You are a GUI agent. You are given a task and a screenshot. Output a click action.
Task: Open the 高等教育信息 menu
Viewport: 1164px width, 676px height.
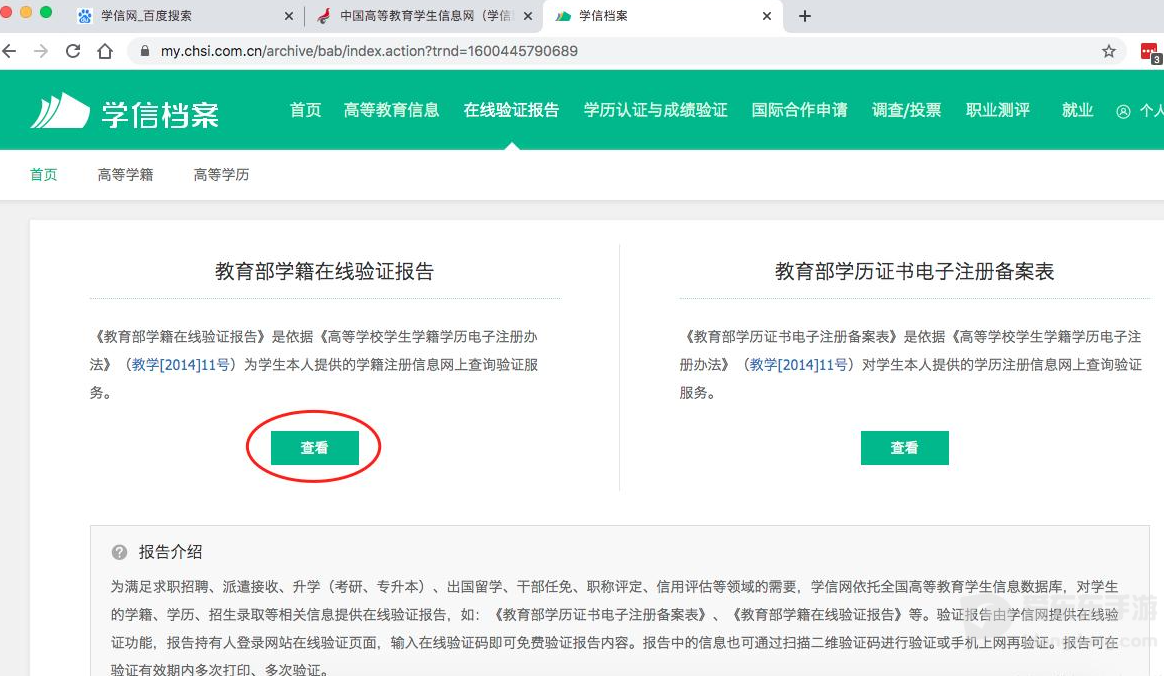(x=391, y=110)
